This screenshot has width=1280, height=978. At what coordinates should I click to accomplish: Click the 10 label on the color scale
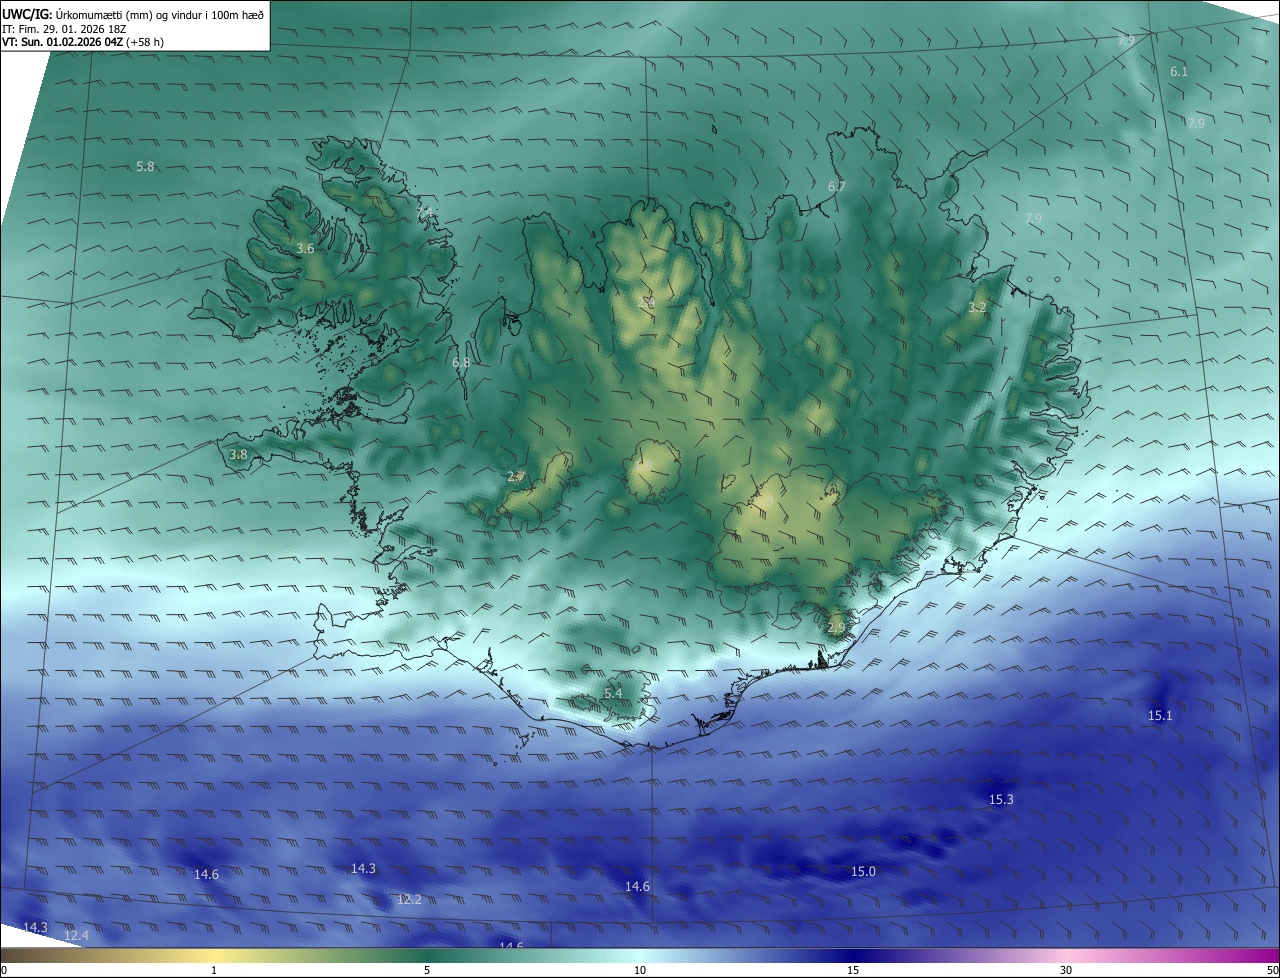point(640,970)
